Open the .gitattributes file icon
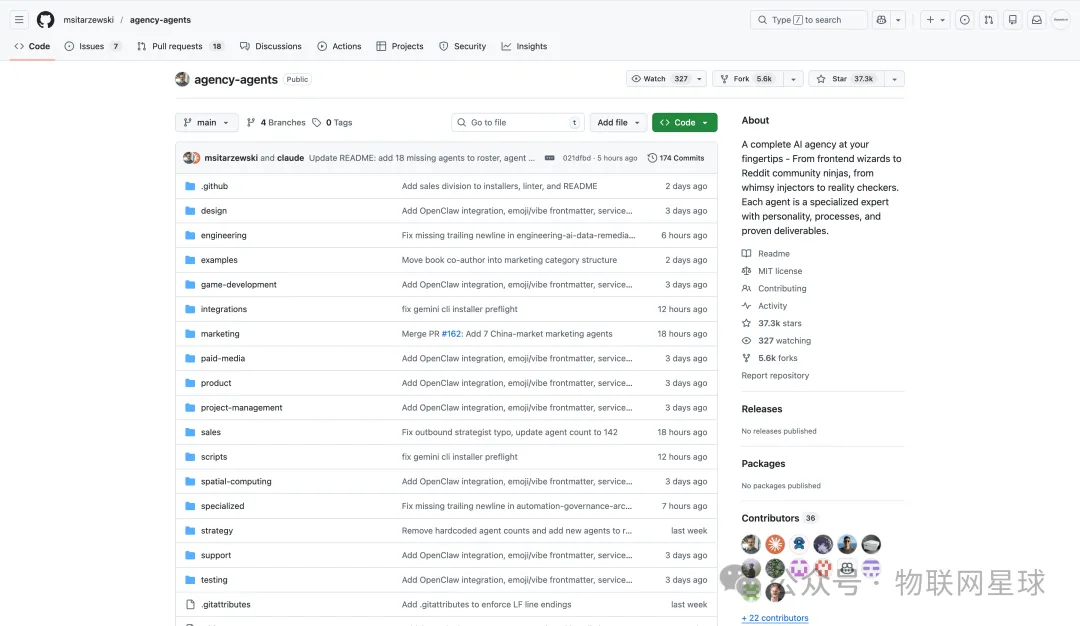Screen dimensions: 1080x626 tap(190, 605)
